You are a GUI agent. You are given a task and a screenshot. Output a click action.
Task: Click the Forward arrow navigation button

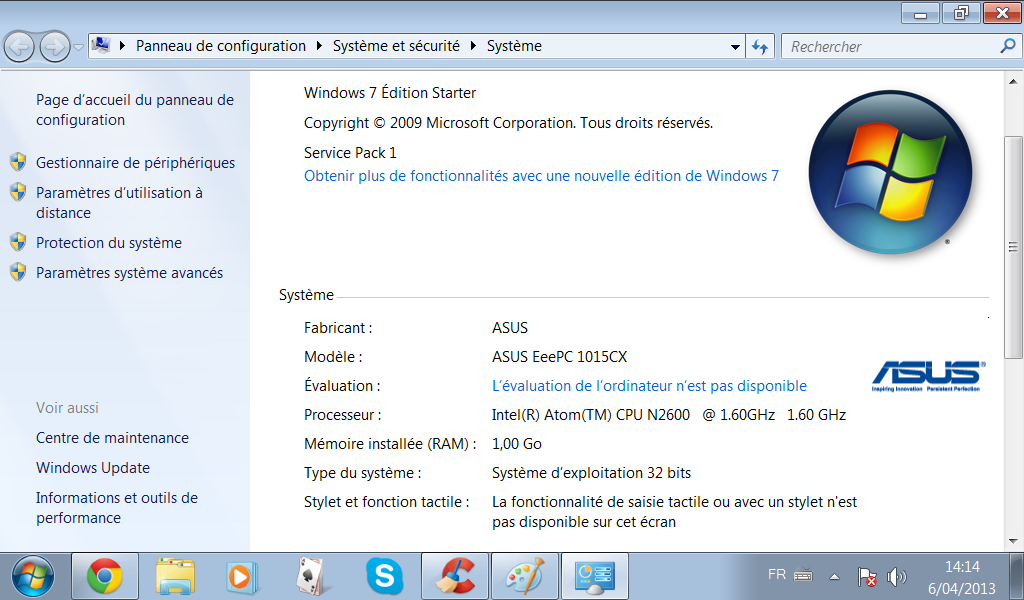pos(55,47)
